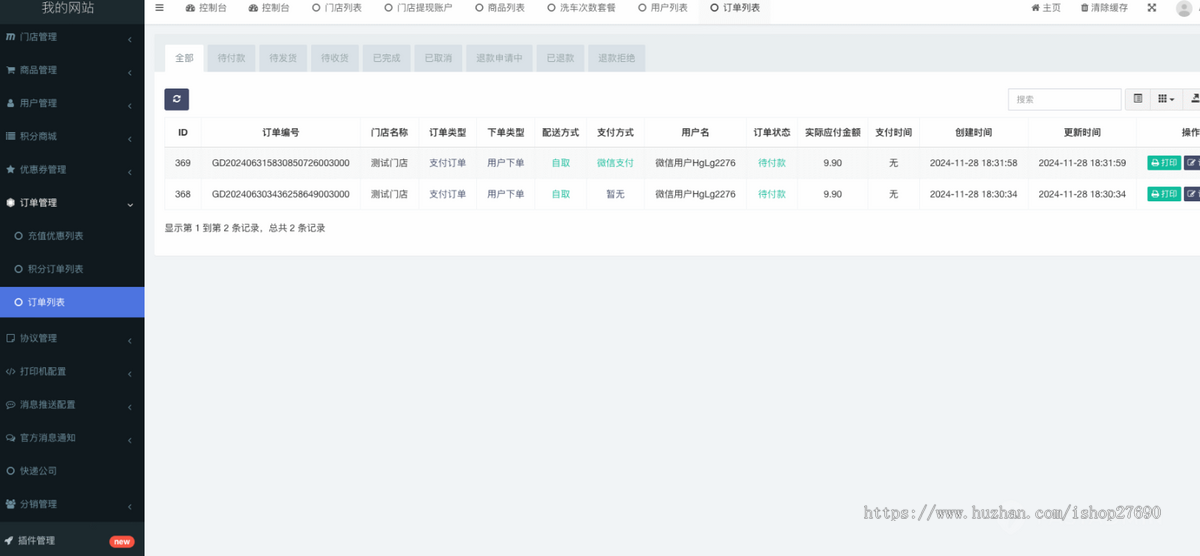Click the 打印 button for order 368
The image size is (1200, 556).
[x=1164, y=194]
